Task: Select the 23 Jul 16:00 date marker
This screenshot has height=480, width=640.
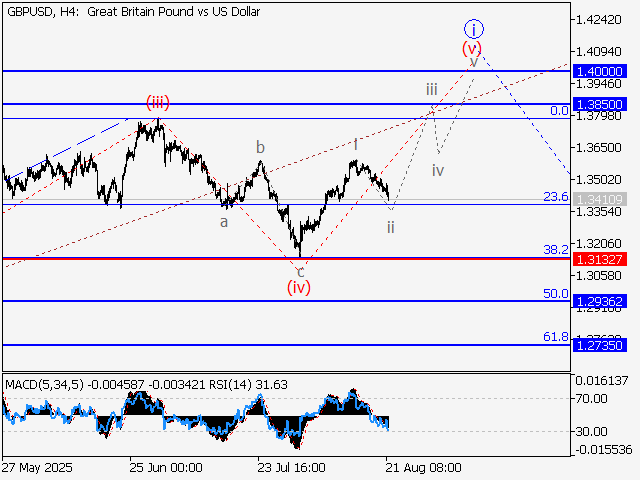Action: (290, 467)
